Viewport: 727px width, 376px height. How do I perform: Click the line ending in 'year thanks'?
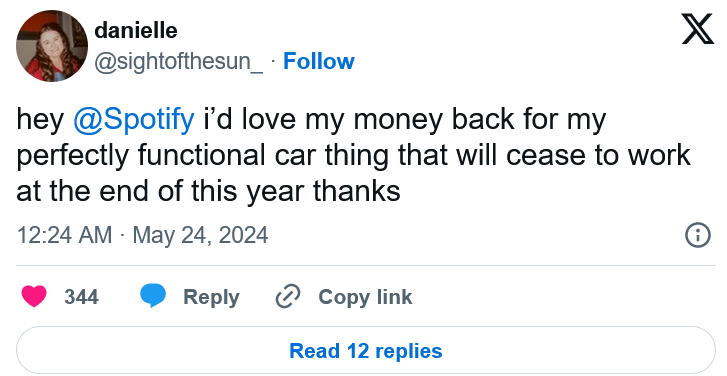(x=209, y=191)
